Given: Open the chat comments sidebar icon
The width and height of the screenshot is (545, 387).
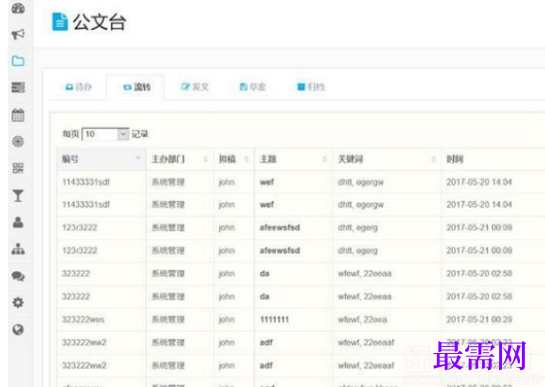Looking at the screenshot, I should click(18, 276).
